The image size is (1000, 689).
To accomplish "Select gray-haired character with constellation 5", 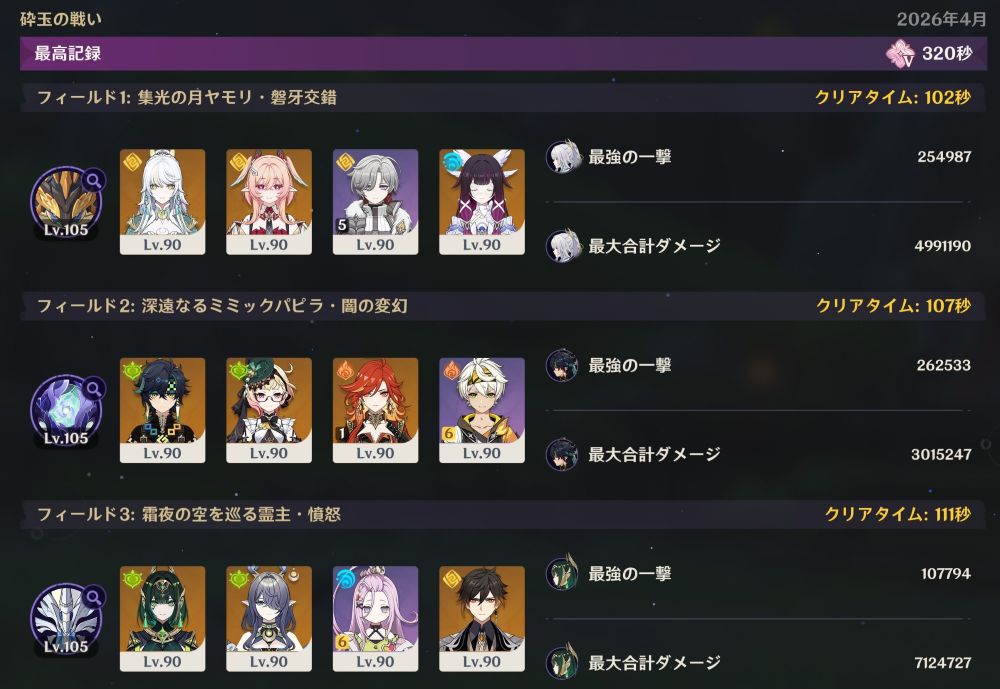I will click(376, 202).
